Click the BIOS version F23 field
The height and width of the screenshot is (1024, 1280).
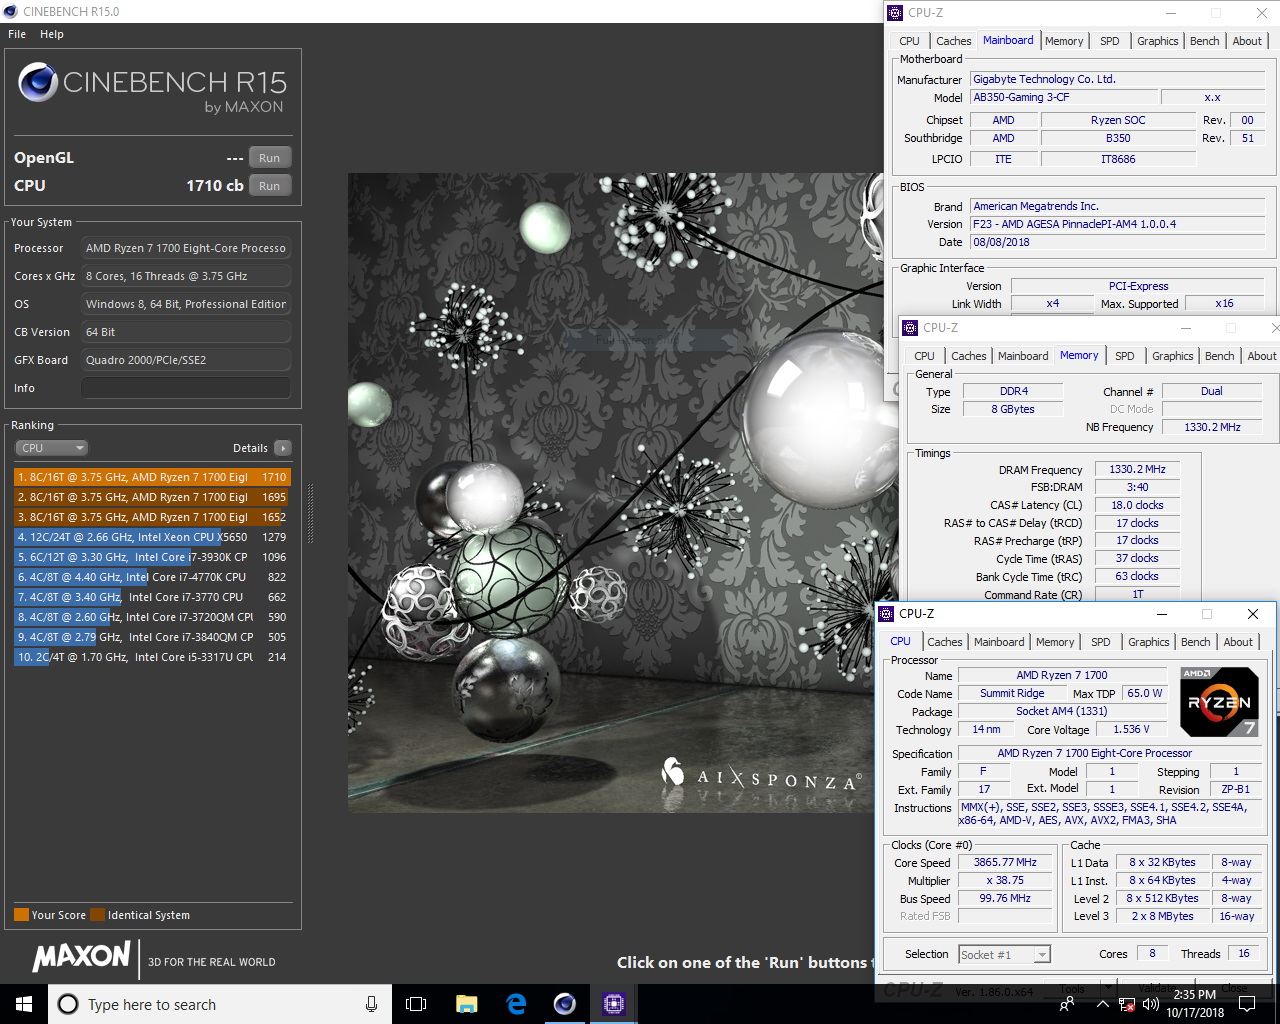click(1117, 224)
